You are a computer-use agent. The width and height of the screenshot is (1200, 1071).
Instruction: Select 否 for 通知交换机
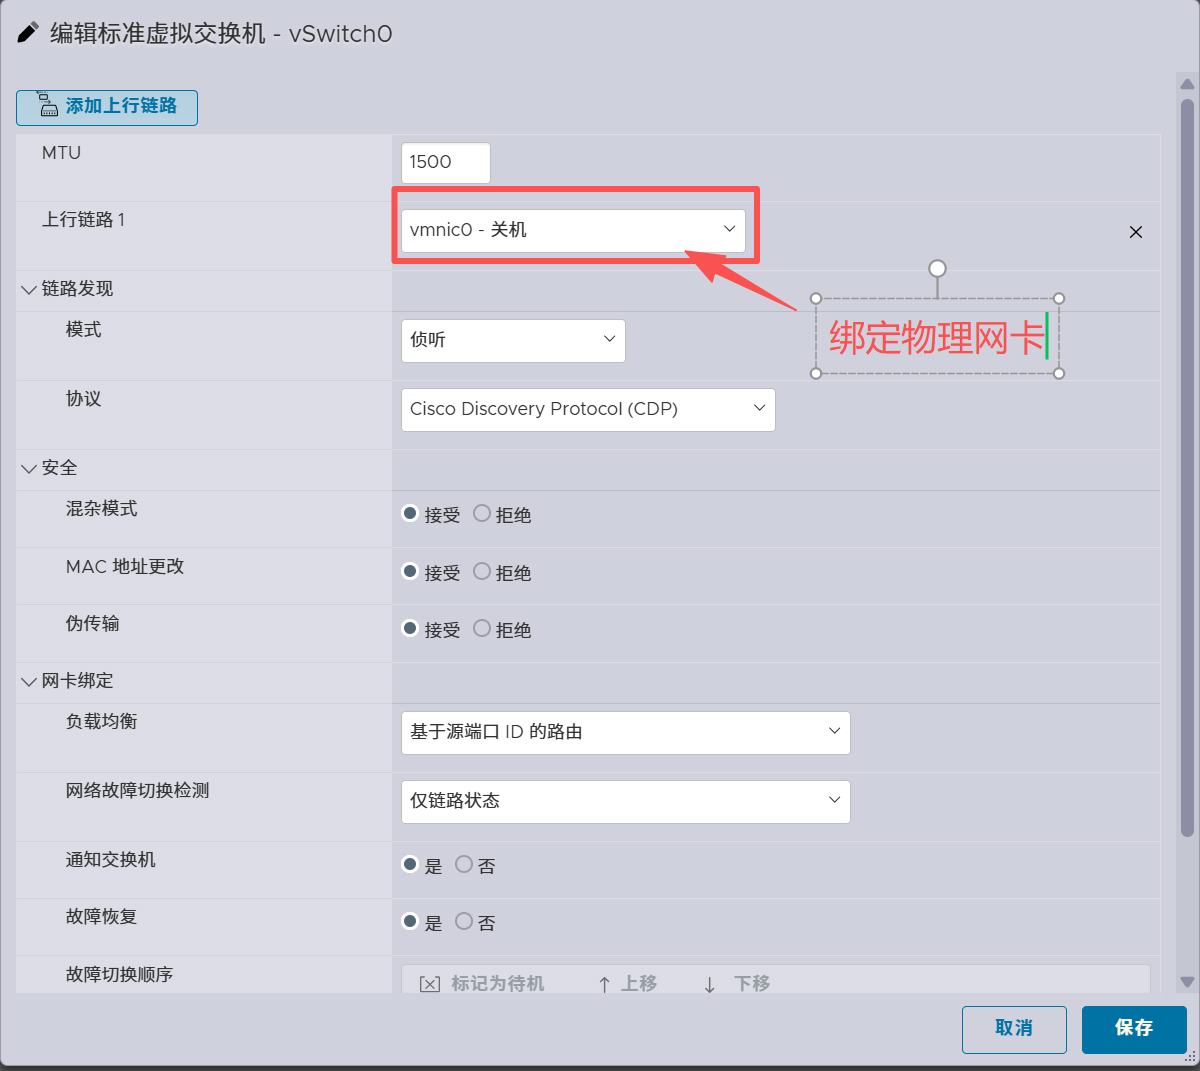[464, 865]
